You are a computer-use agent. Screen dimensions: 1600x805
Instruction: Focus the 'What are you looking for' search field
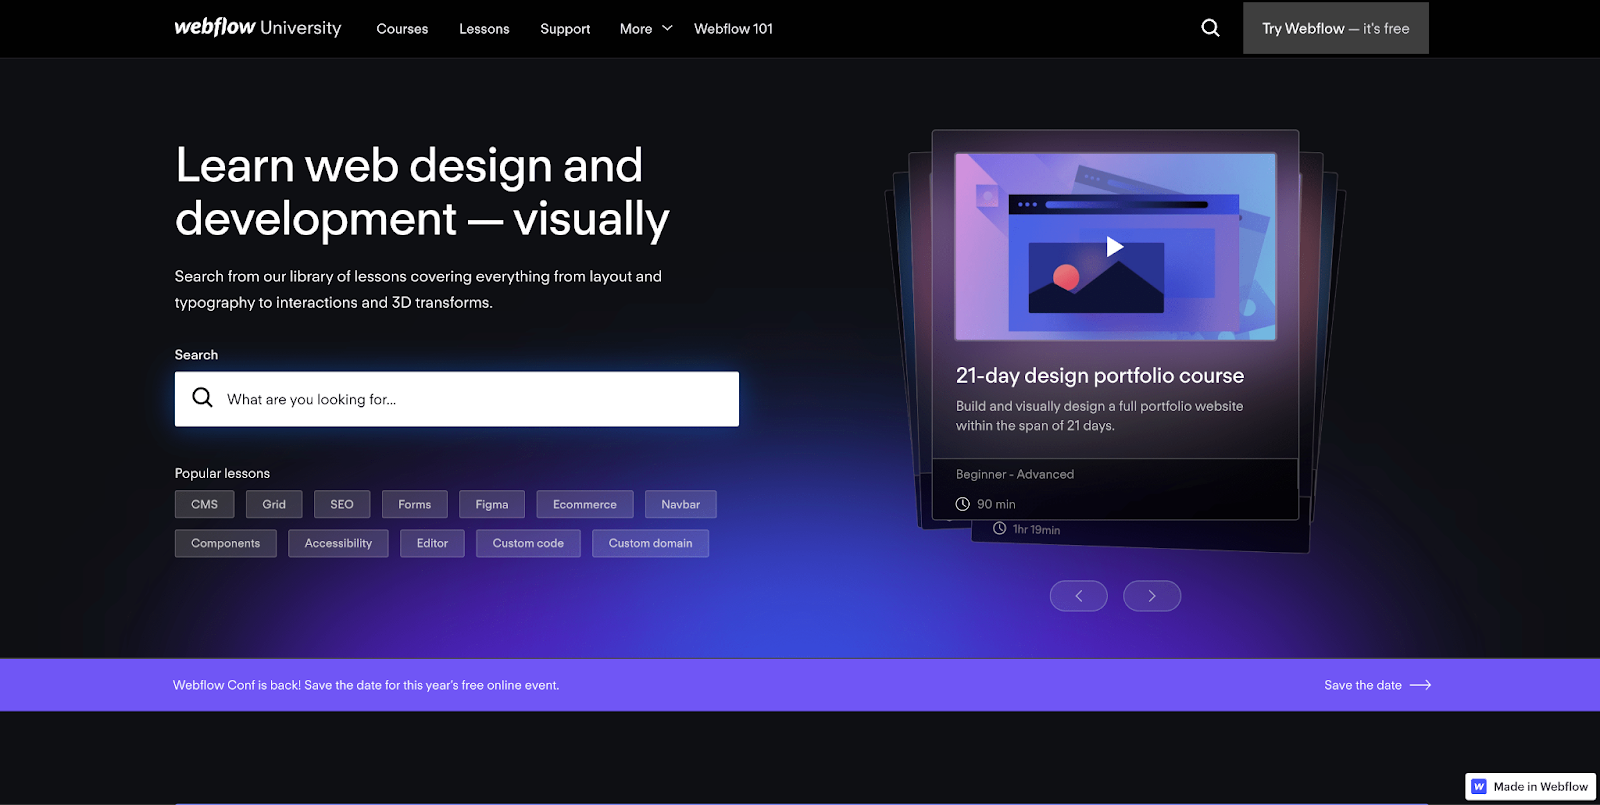pyautogui.click(x=457, y=399)
